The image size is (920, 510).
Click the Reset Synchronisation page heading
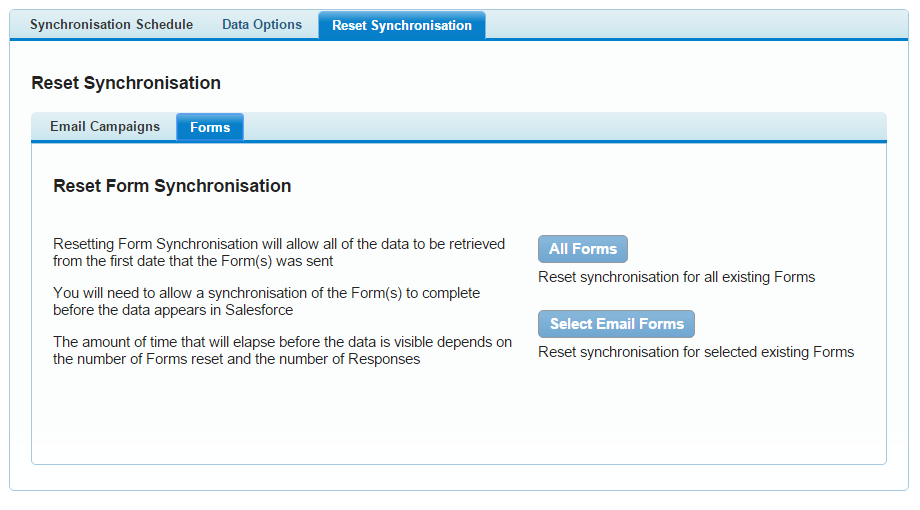[126, 83]
